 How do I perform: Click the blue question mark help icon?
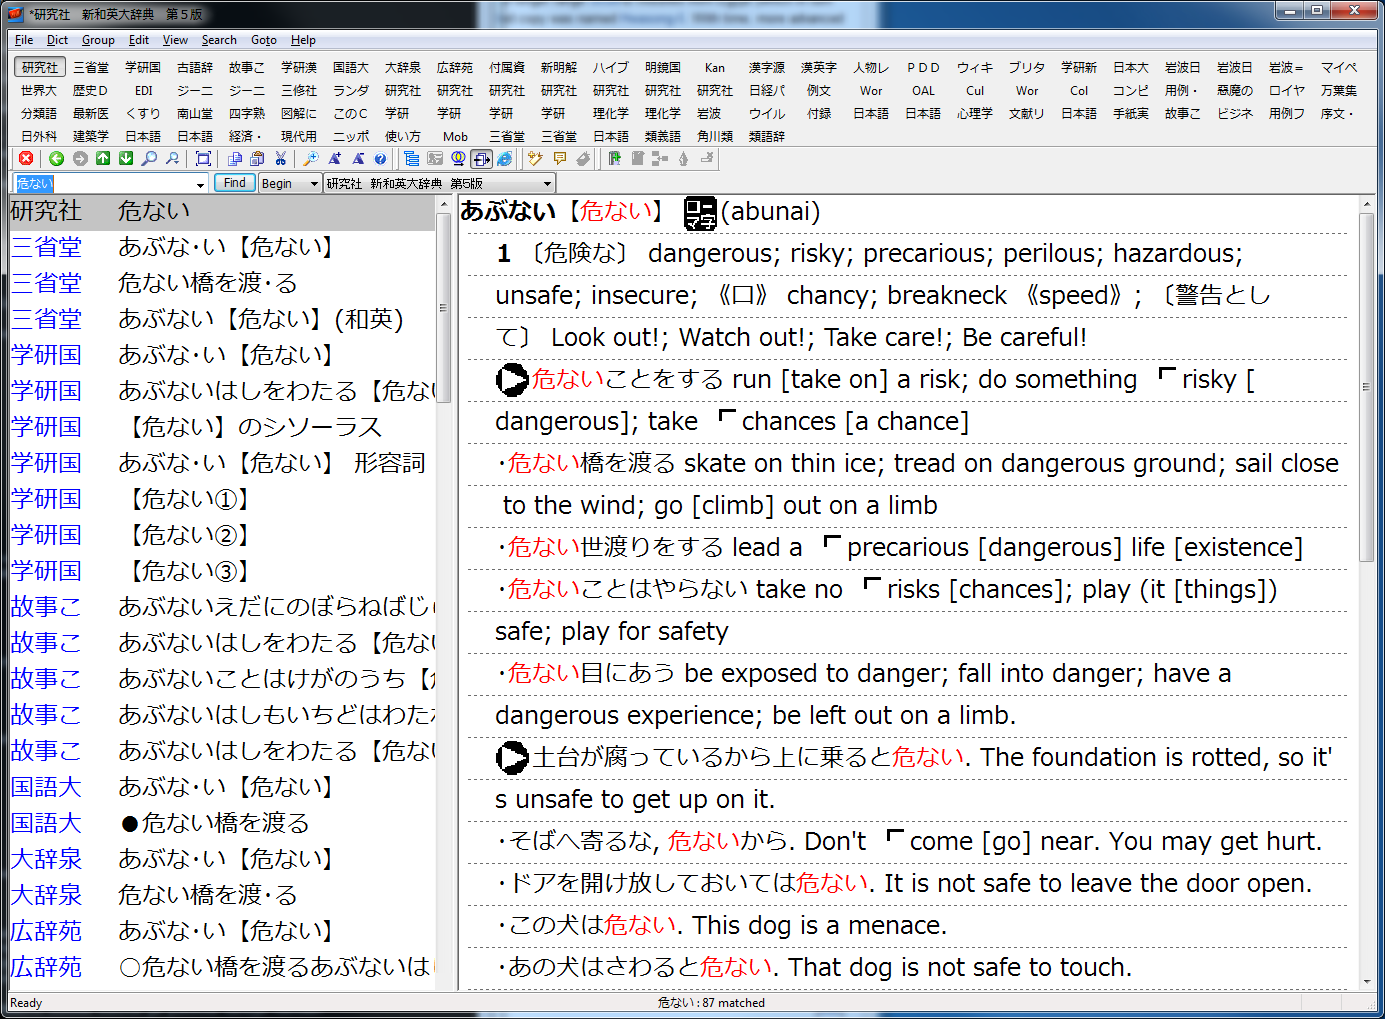[x=380, y=159]
